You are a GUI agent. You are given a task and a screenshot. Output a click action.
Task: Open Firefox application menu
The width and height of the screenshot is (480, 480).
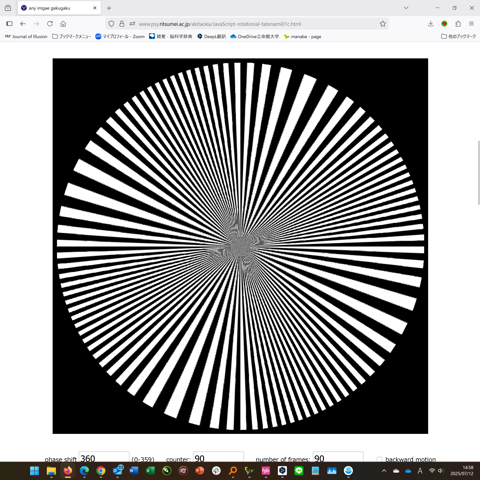pyautogui.click(x=471, y=24)
